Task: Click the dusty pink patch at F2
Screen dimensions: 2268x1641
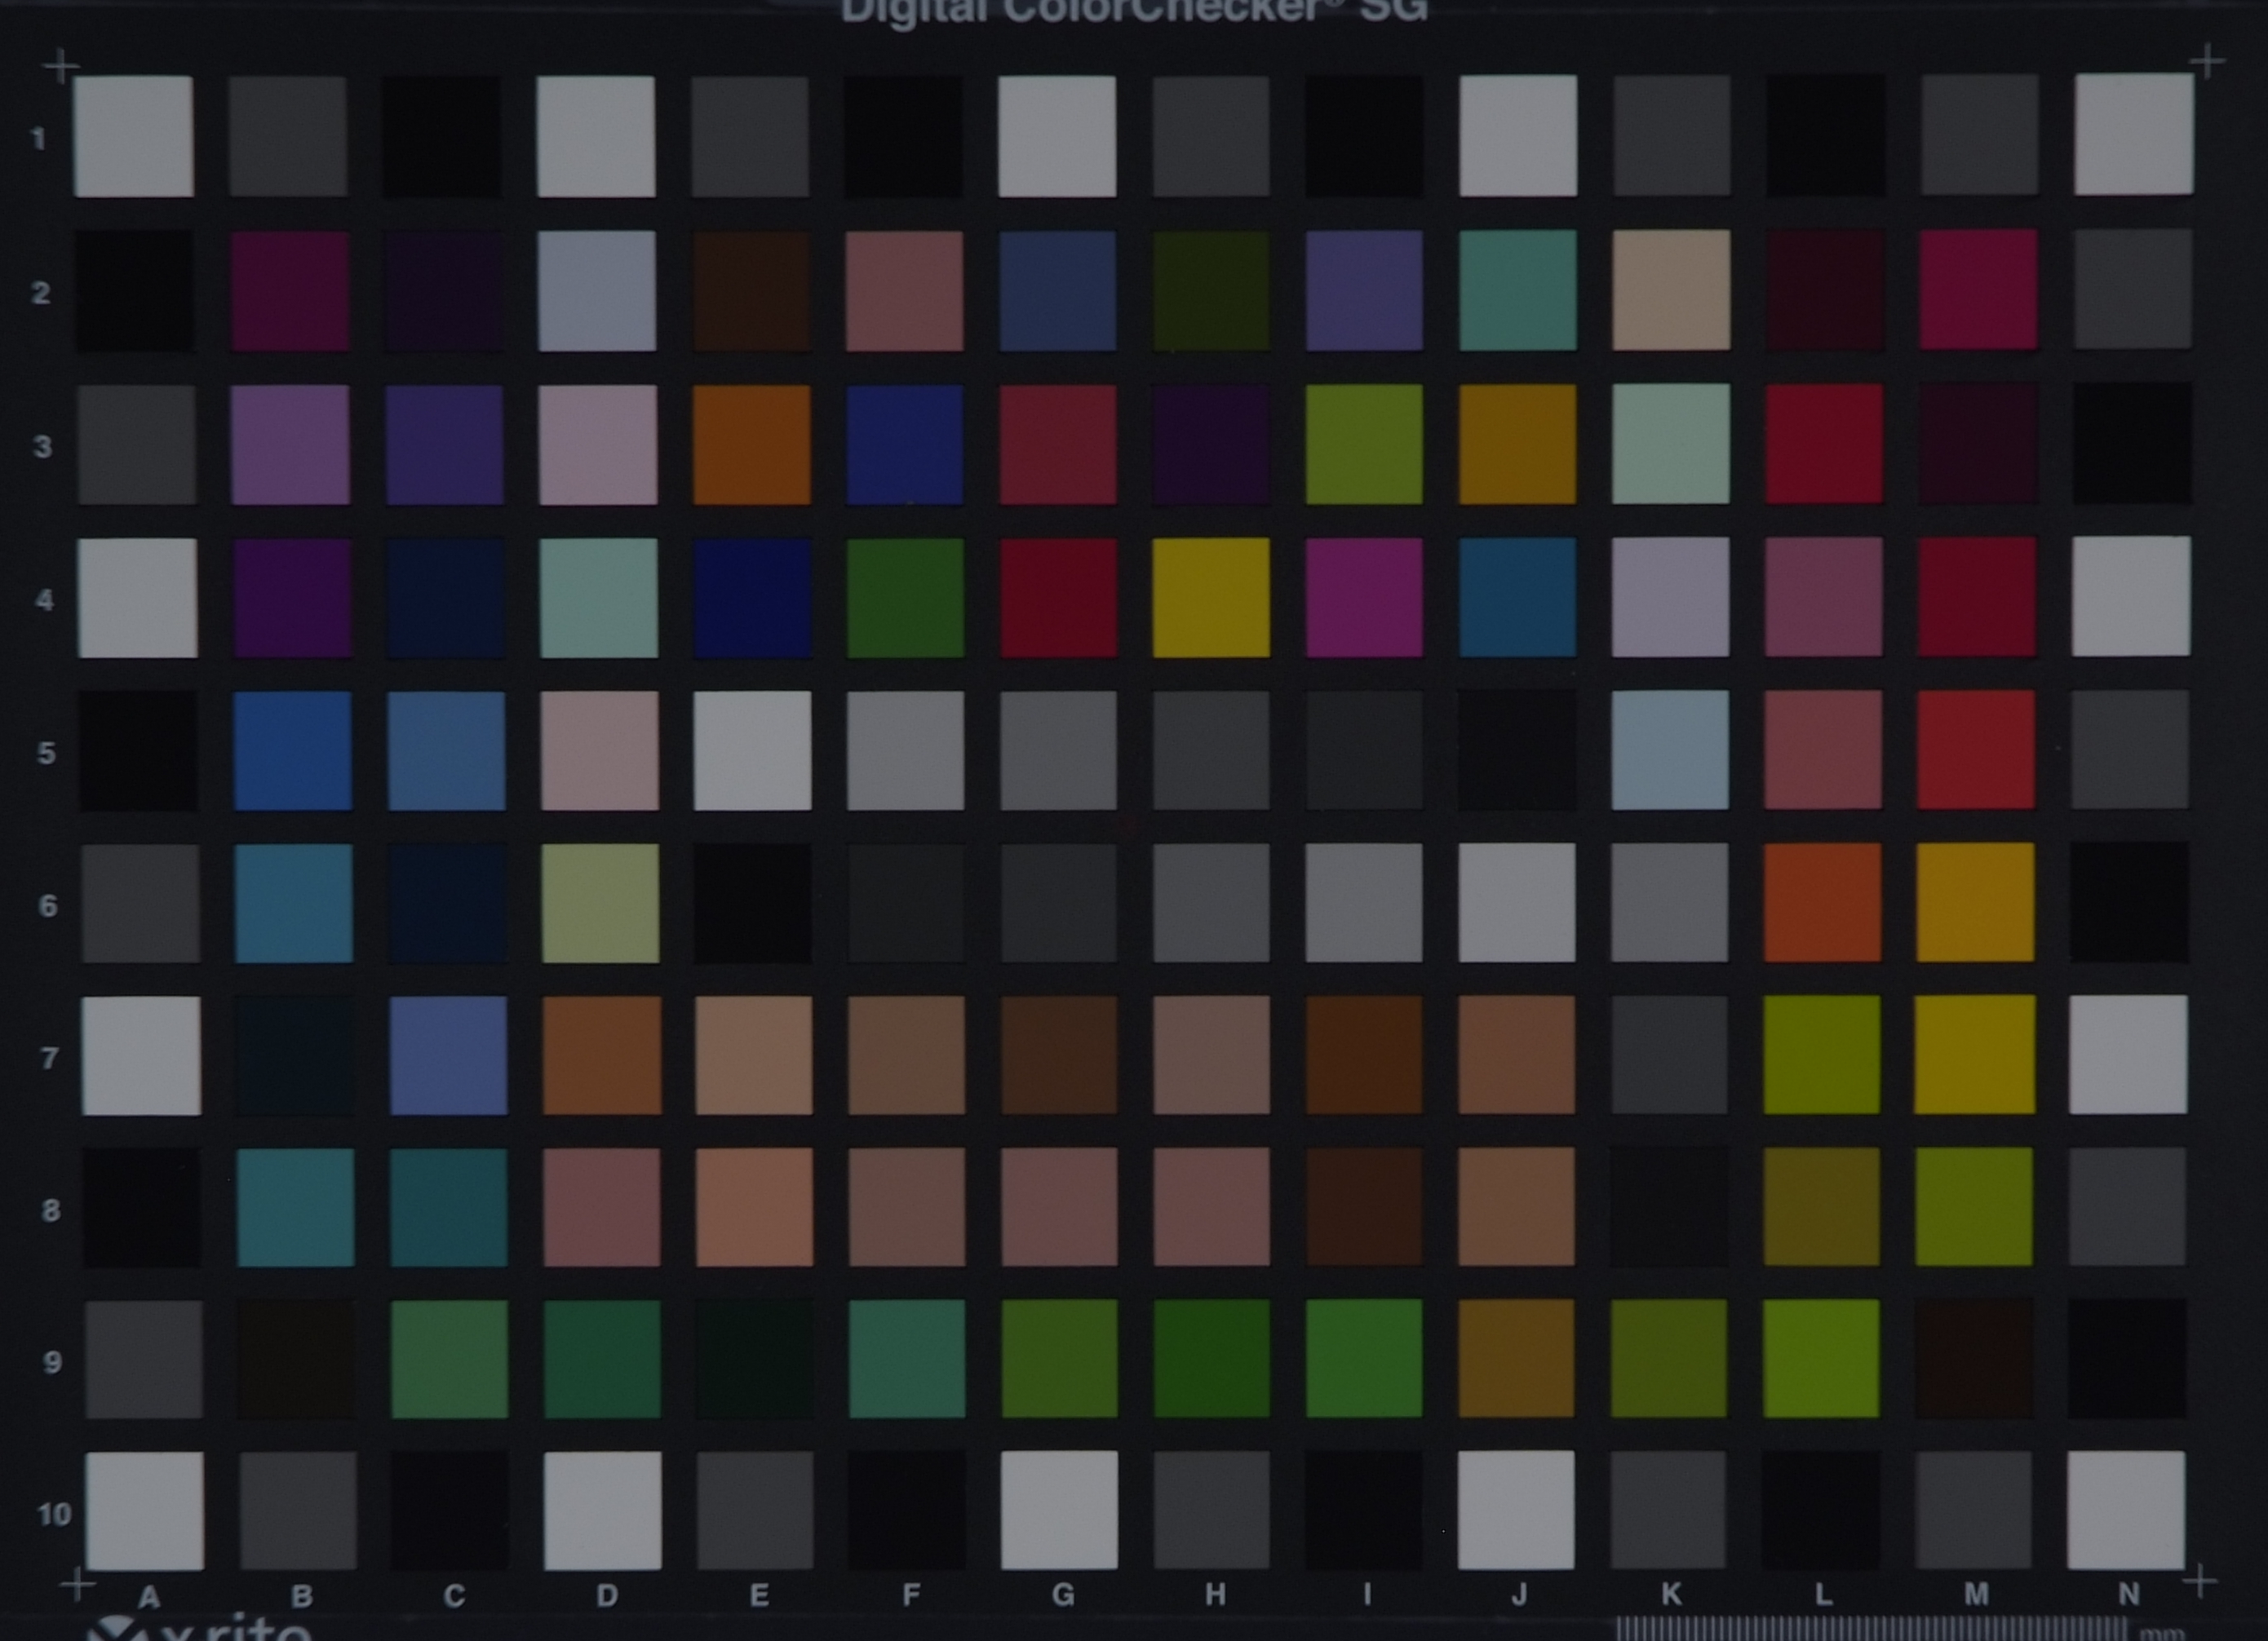Action: 904,291
